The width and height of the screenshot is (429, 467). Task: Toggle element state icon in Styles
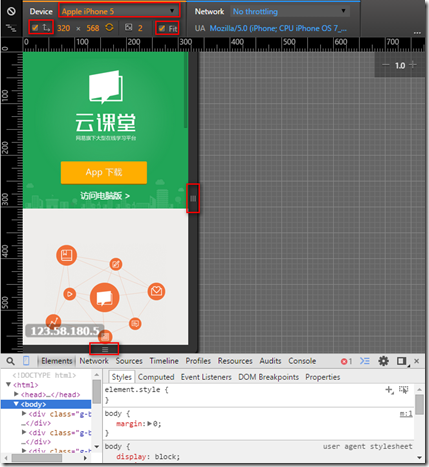404,390
